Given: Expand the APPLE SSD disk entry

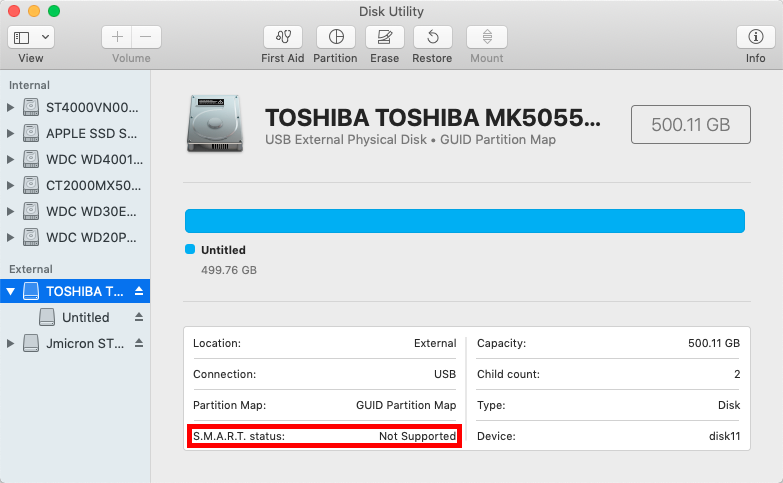Looking at the screenshot, I should 11,133.
